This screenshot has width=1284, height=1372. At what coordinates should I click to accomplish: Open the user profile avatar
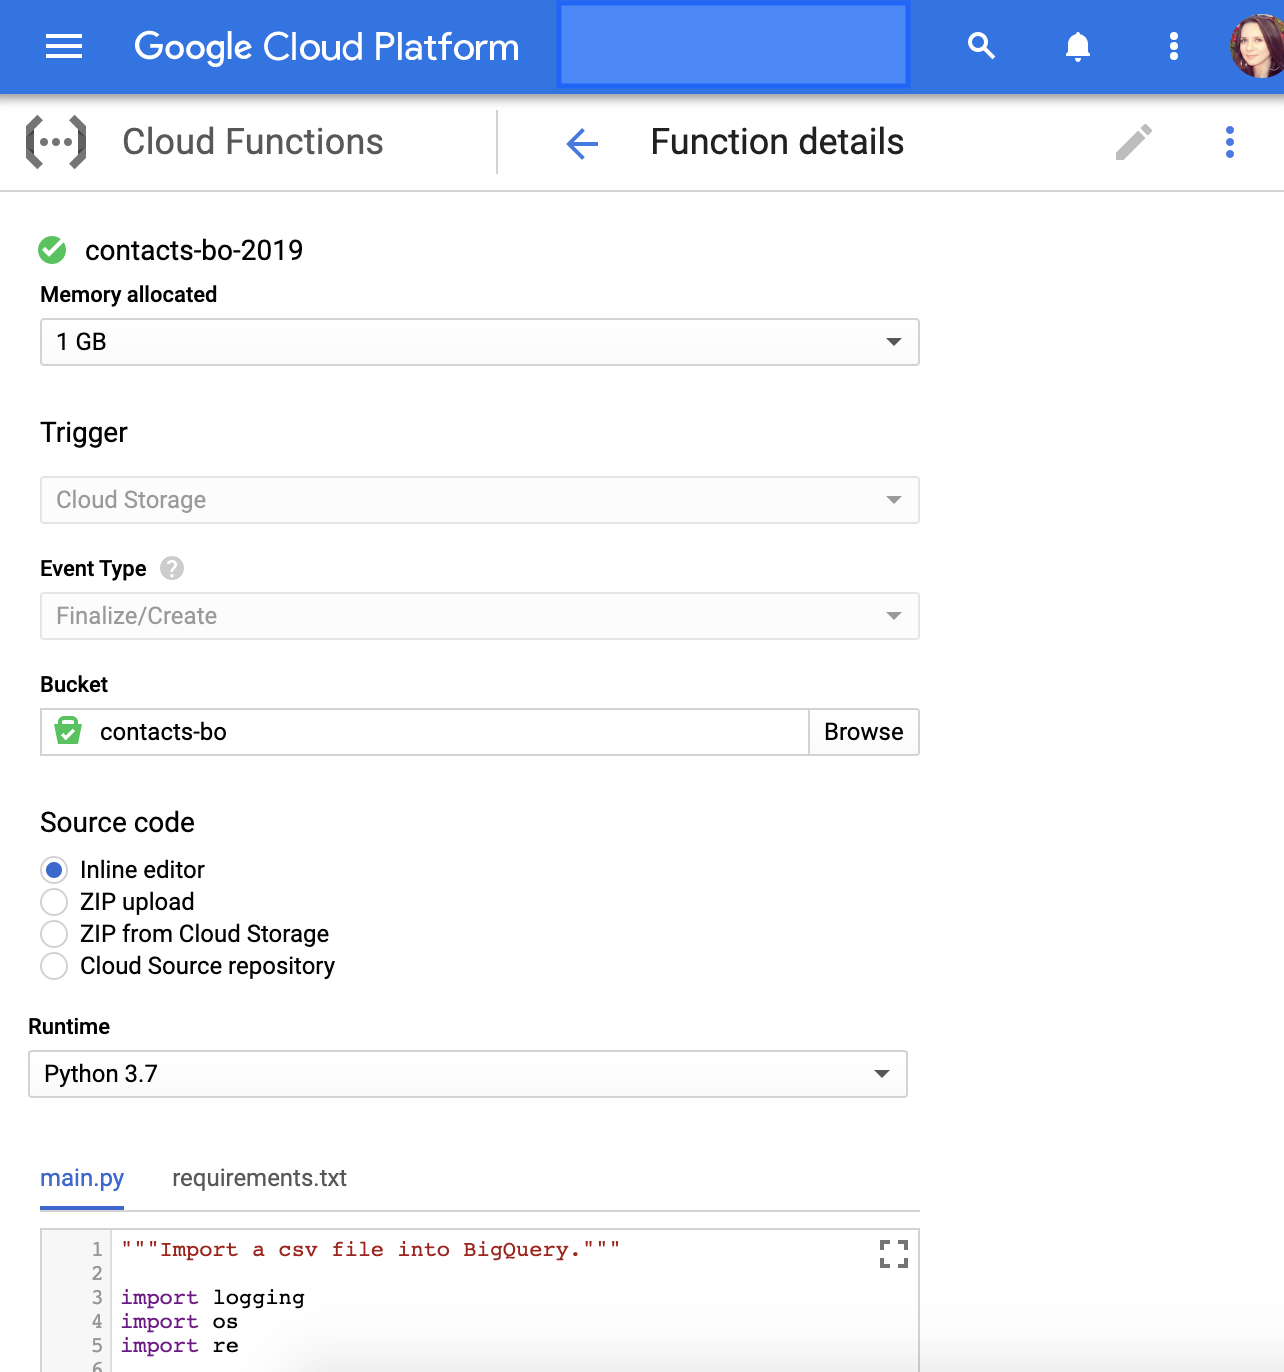(x=1257, y=46)
